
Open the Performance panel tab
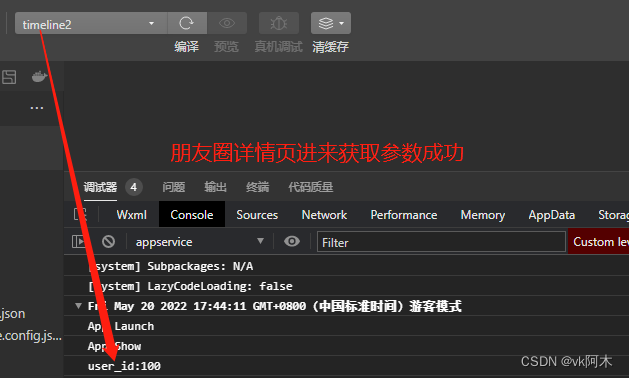point(404,215)
